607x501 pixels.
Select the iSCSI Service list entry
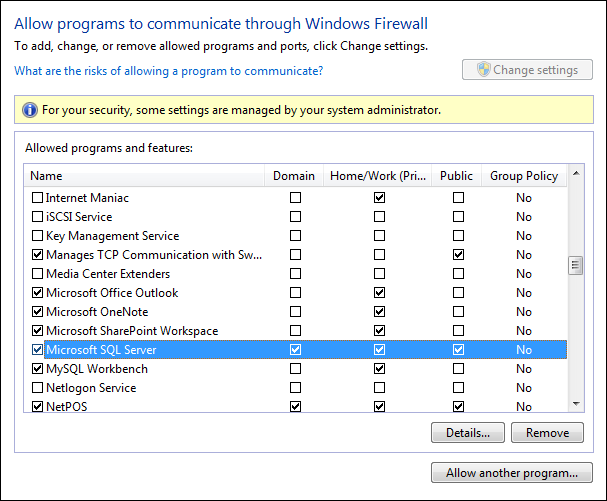79,217
